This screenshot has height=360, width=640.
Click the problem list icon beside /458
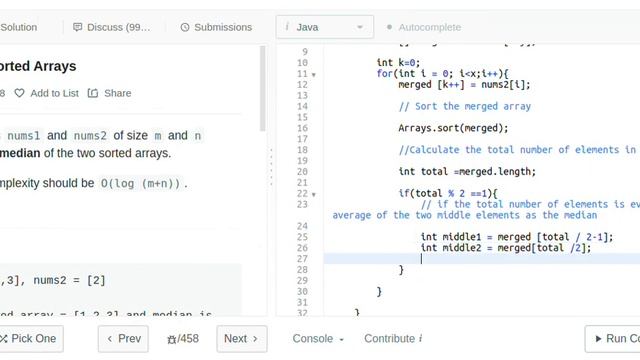tap(171, 339)
